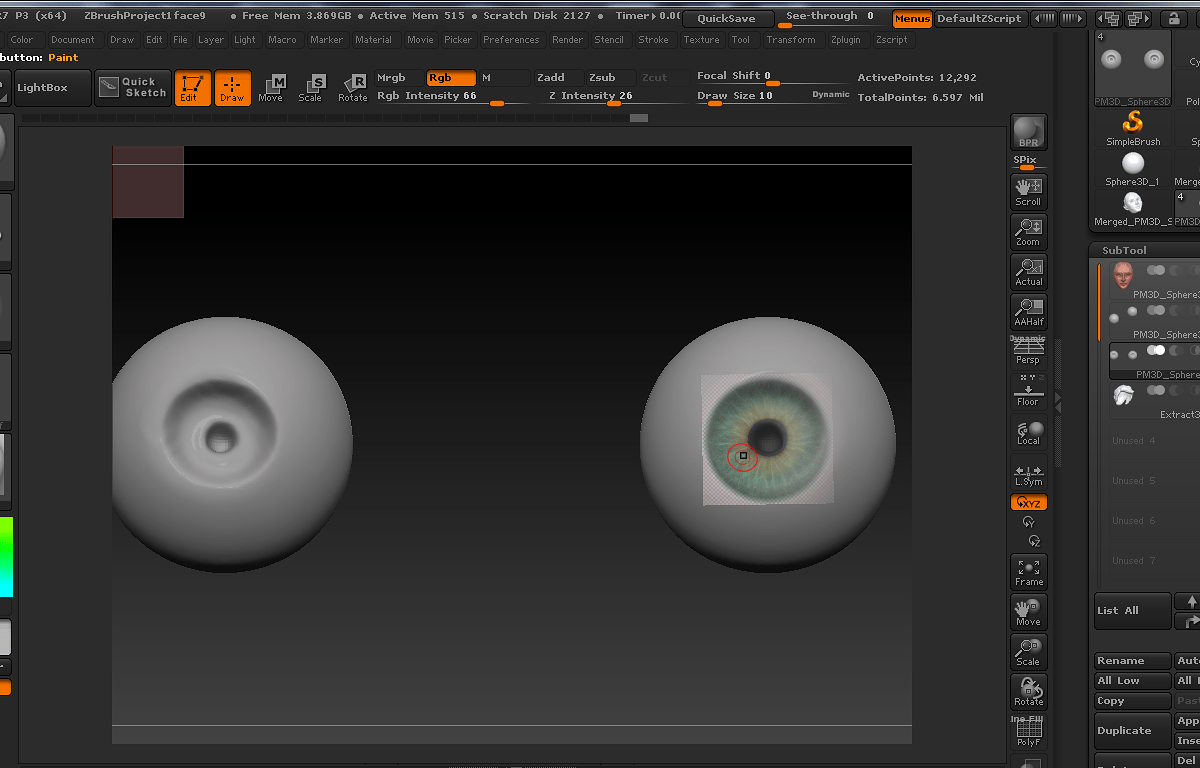Open the Stroke menu

point(654,40)
